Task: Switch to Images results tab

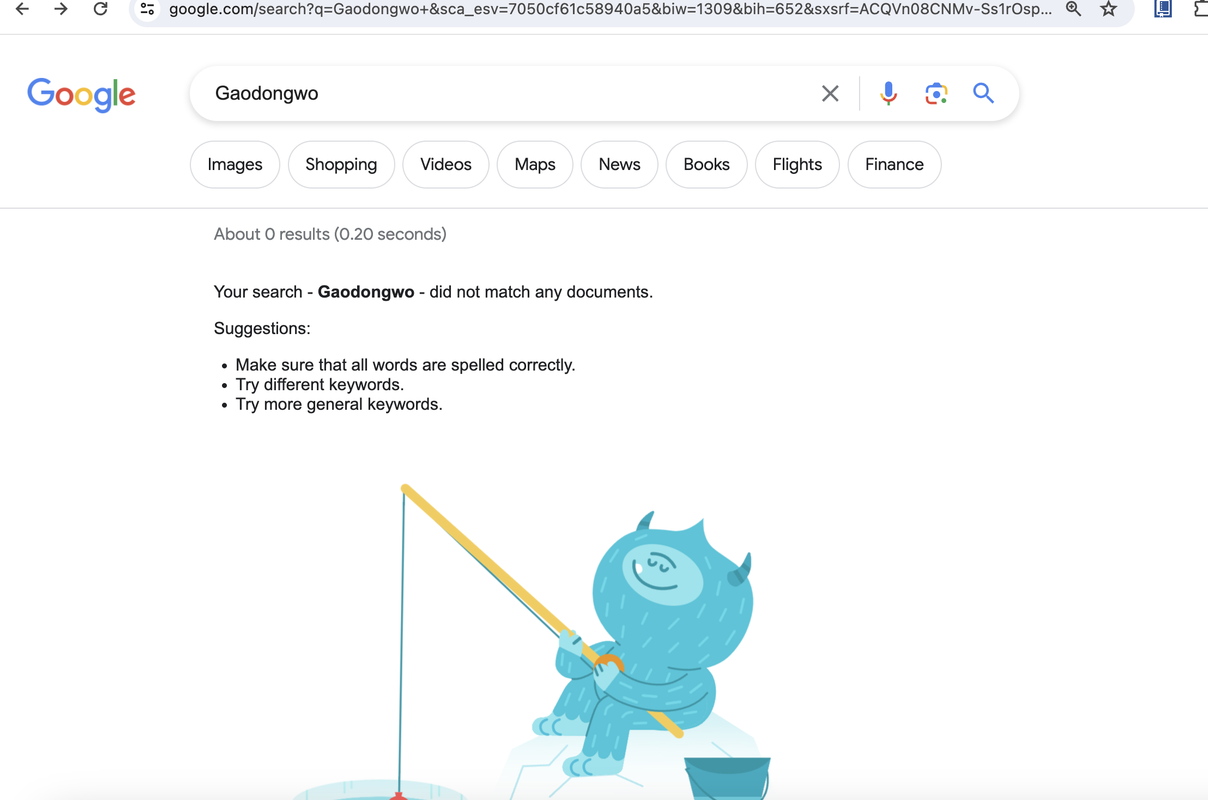Action: point(235,164)
